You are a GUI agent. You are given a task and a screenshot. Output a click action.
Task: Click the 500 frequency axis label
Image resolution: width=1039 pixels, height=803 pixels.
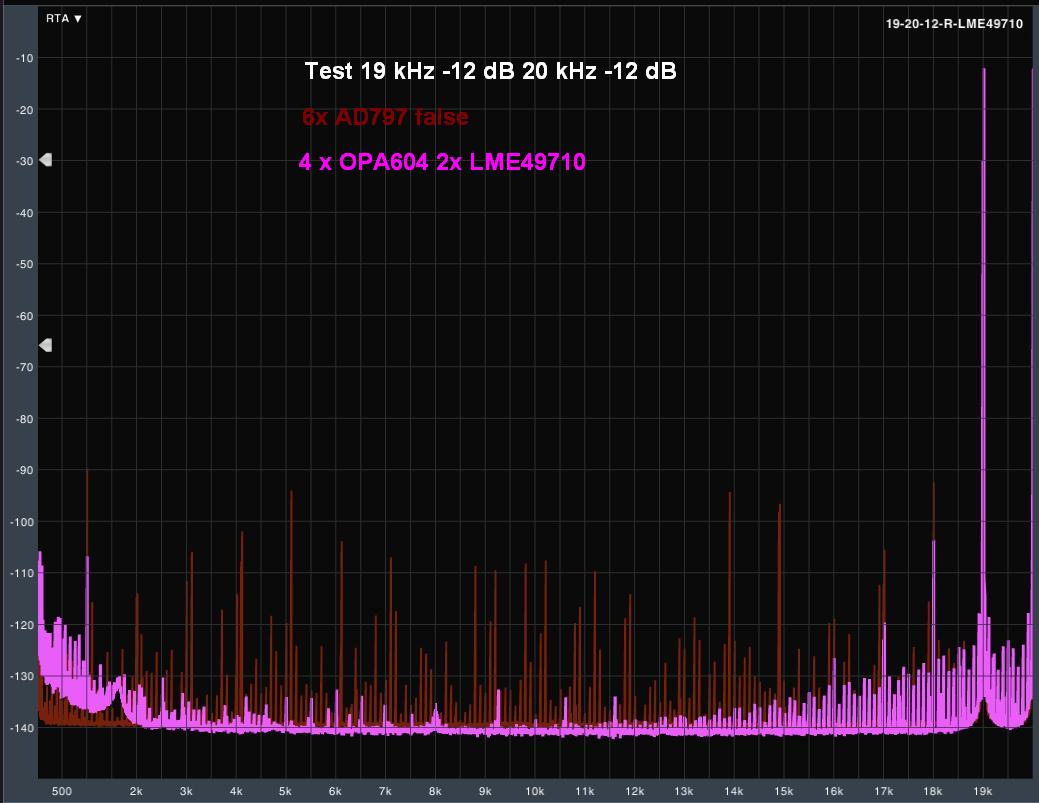point(62,791)
